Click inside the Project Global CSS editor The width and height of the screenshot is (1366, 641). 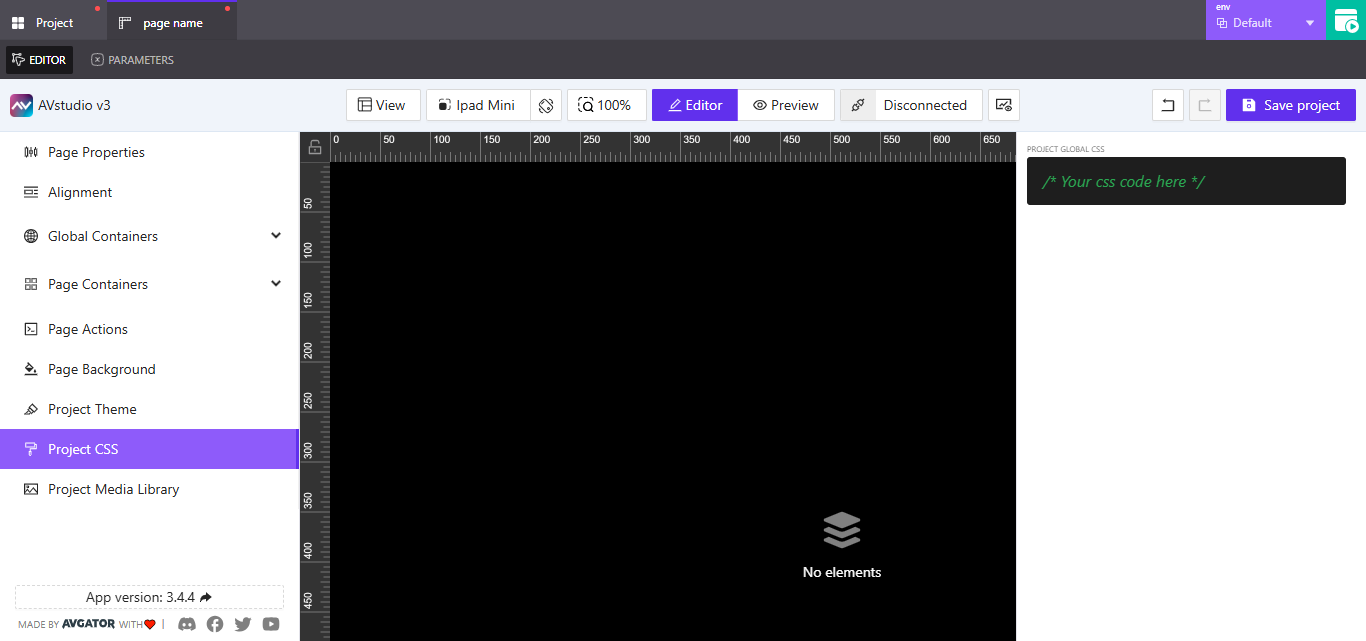click(1185, 181)
